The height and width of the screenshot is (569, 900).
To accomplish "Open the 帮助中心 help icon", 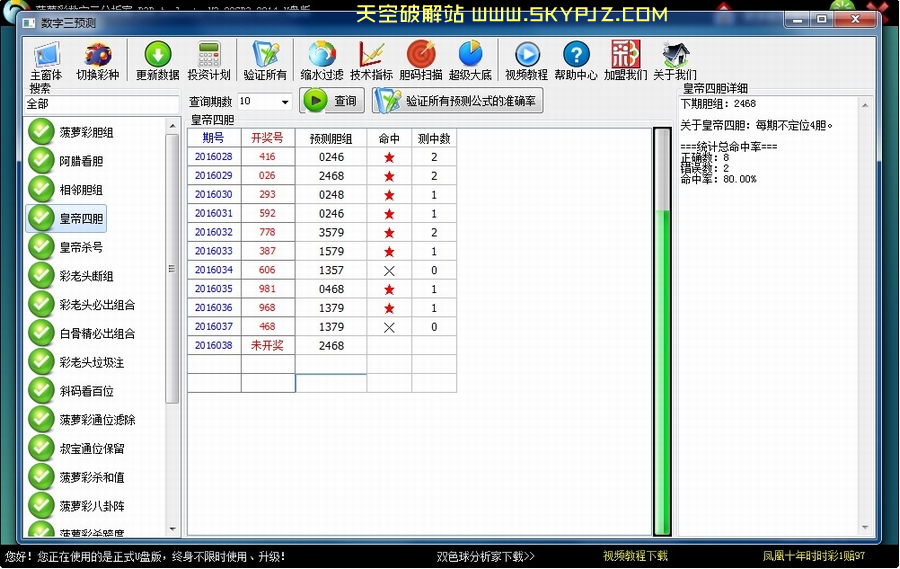I will (x=576, y=56).
